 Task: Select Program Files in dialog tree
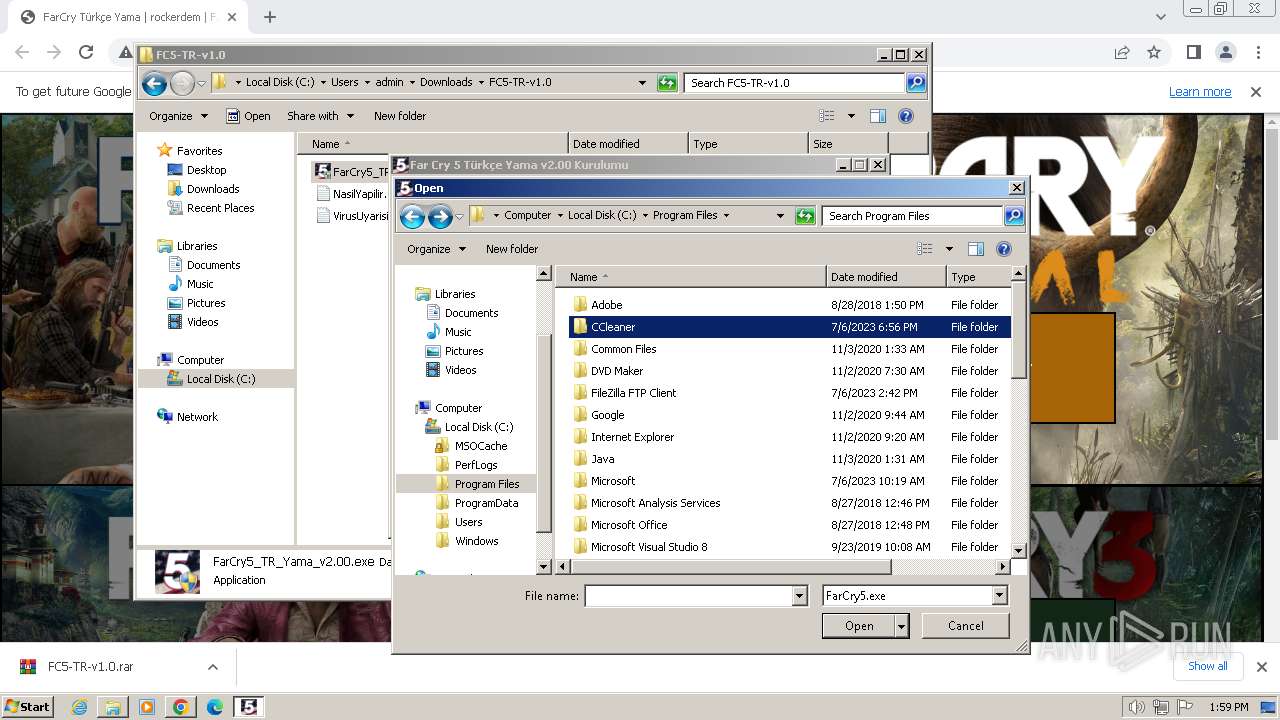[x=486, y=484]
